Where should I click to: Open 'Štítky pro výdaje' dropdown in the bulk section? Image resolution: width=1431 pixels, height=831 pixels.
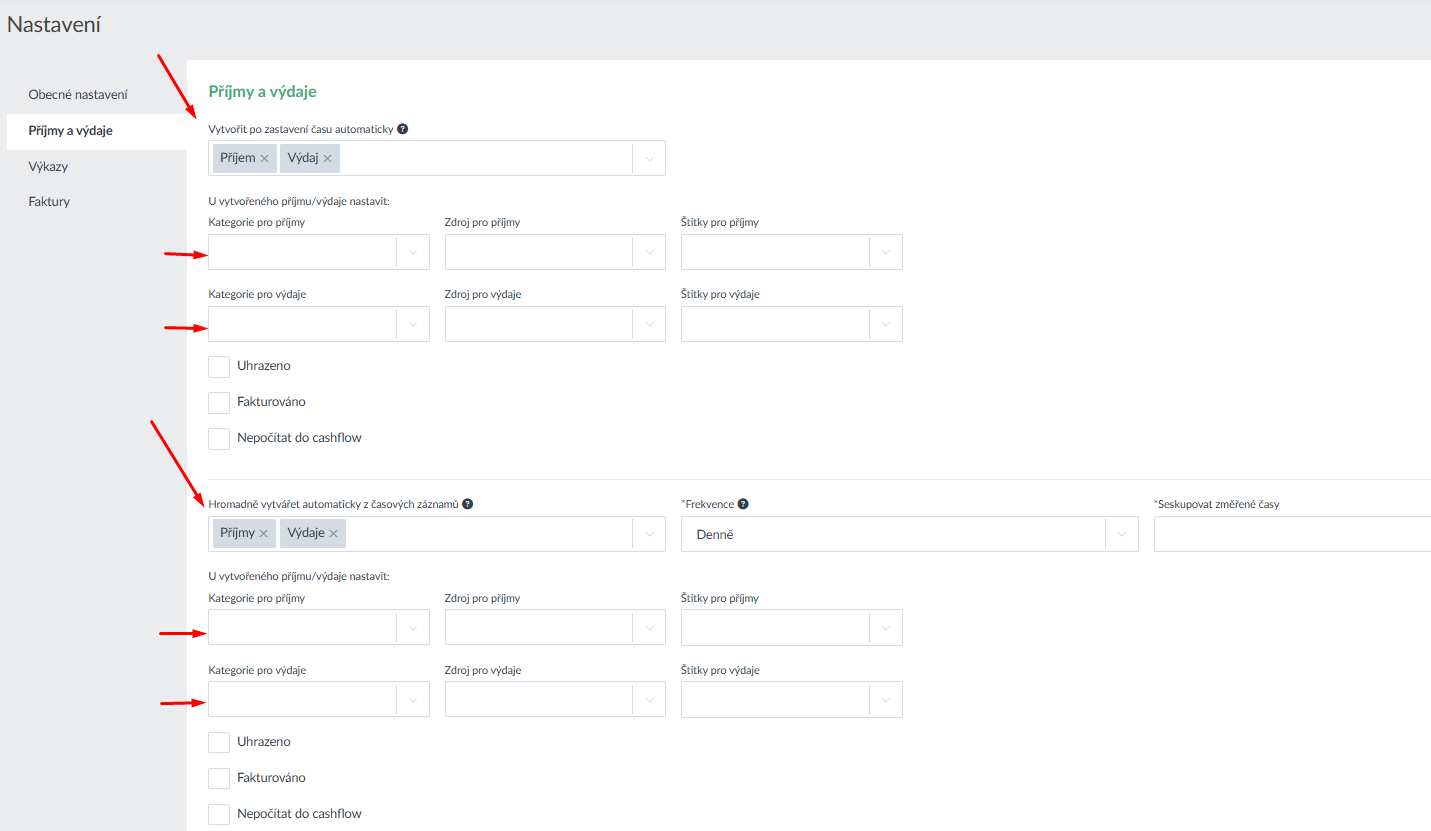pyautogui.click(x=791, y=700)
